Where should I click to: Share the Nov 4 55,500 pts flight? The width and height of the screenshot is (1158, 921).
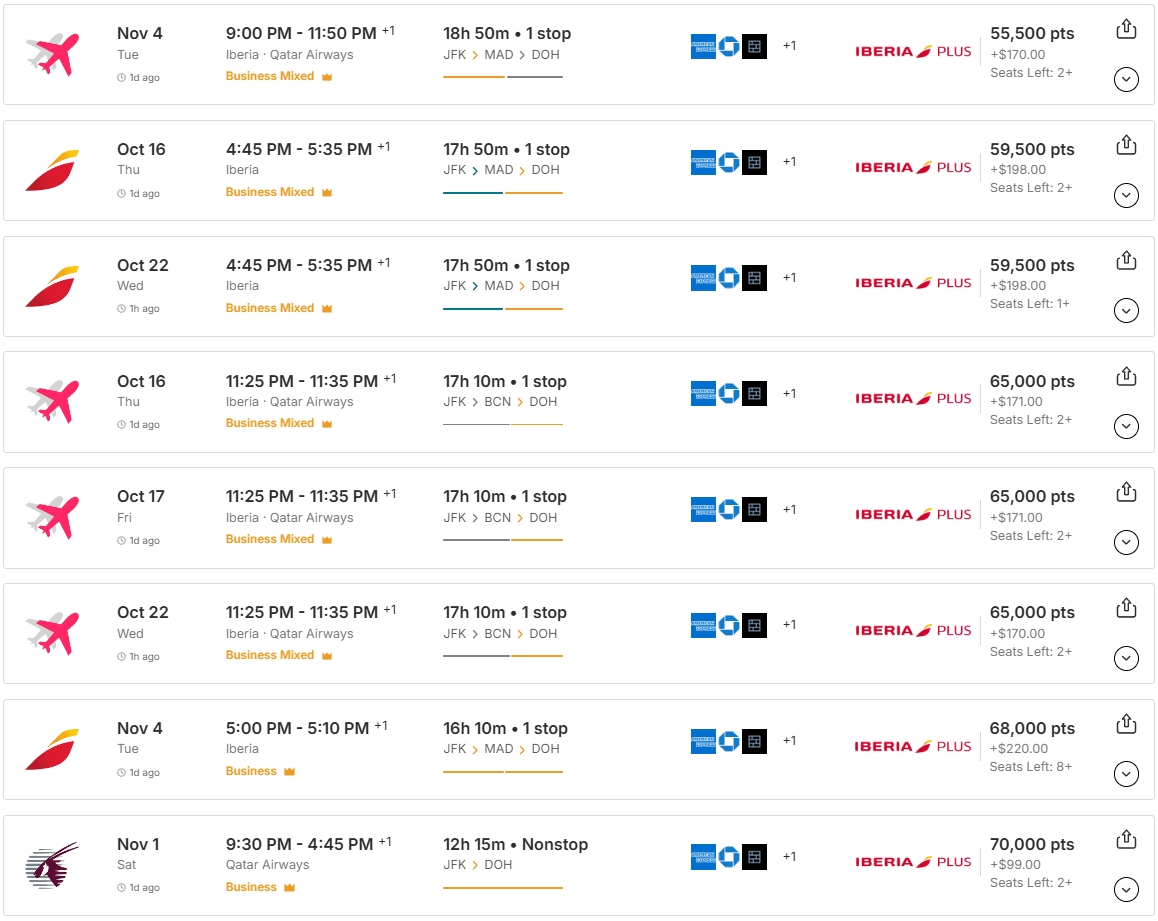tap(1126, 30)
